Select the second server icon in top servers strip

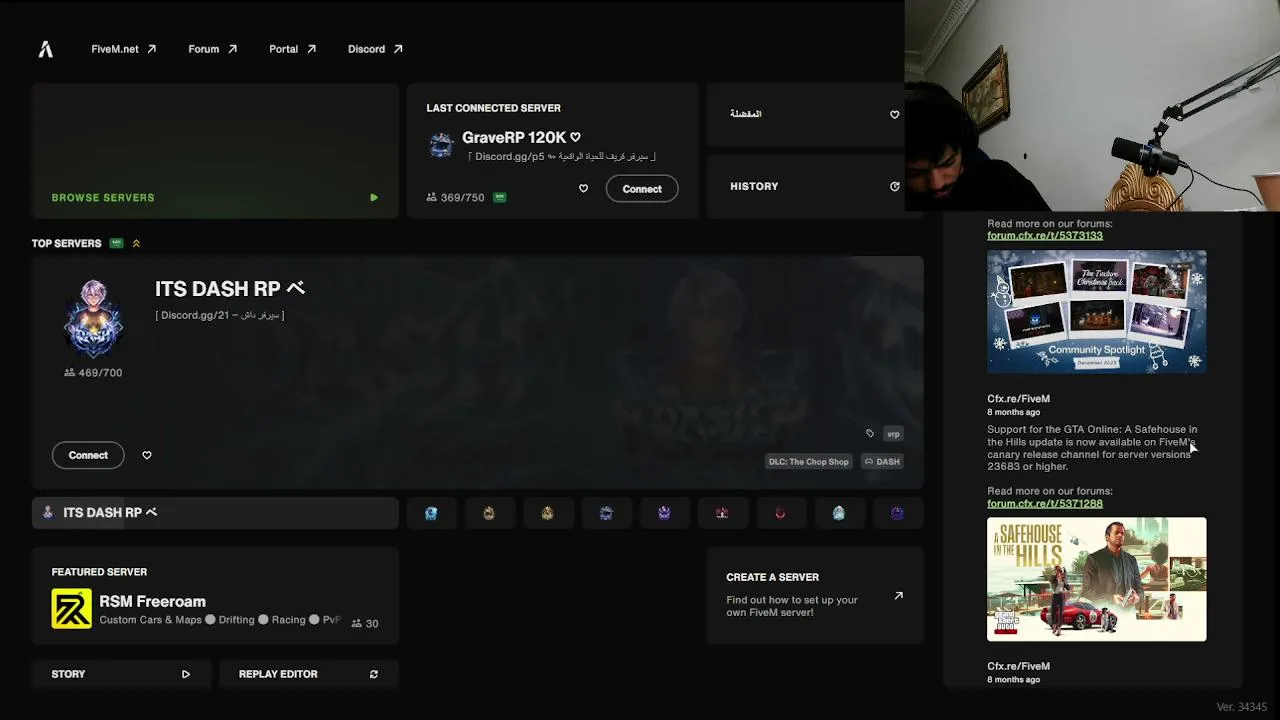(x=489, y=513)
